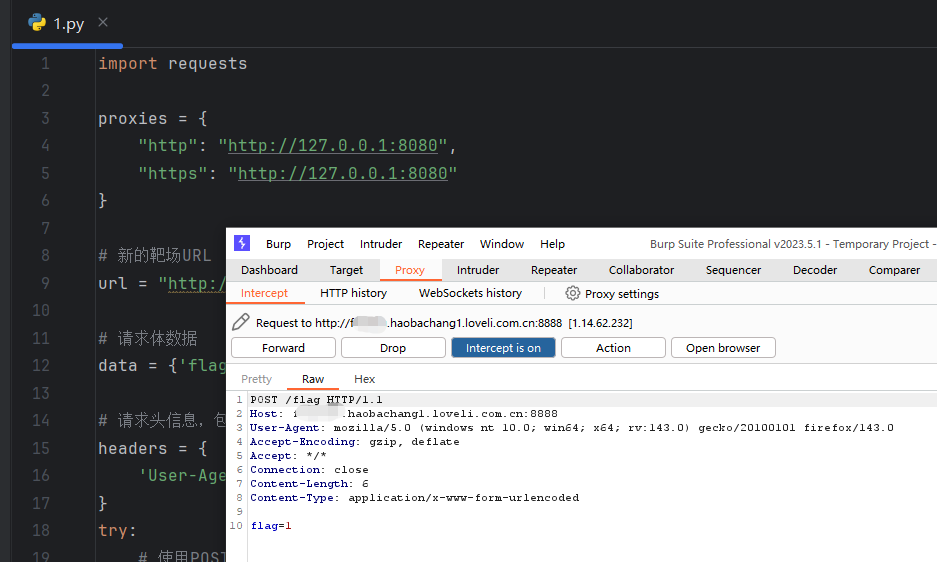
Task: Click the POST /flag HTTP/1.1 request line
Action: (316, 399)
